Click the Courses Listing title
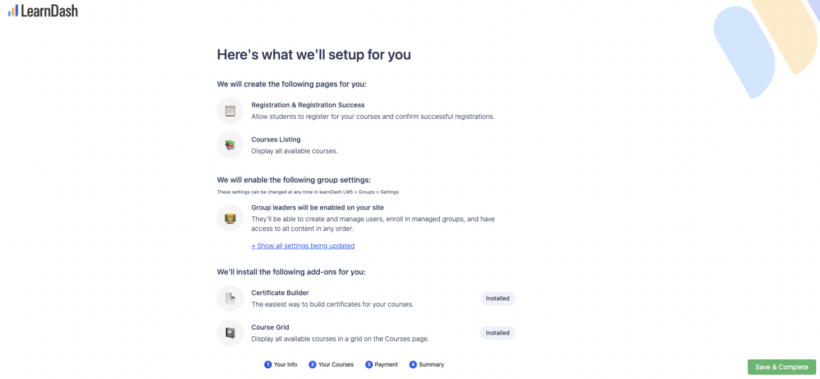Image resolution: width=820 pixels, height=379 pixels. click(276, 140)
